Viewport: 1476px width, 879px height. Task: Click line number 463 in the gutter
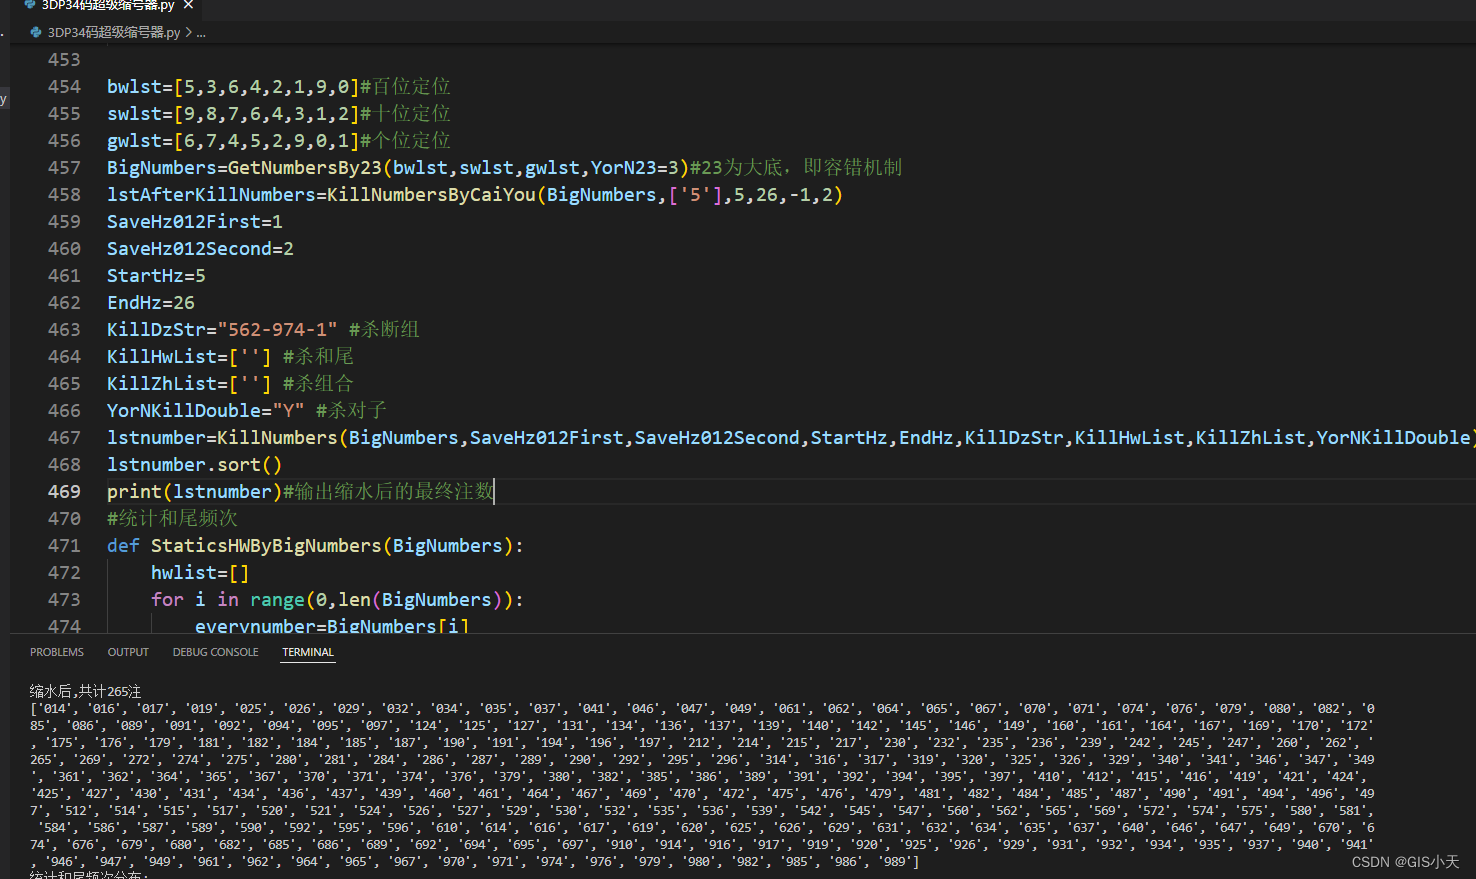64,330
